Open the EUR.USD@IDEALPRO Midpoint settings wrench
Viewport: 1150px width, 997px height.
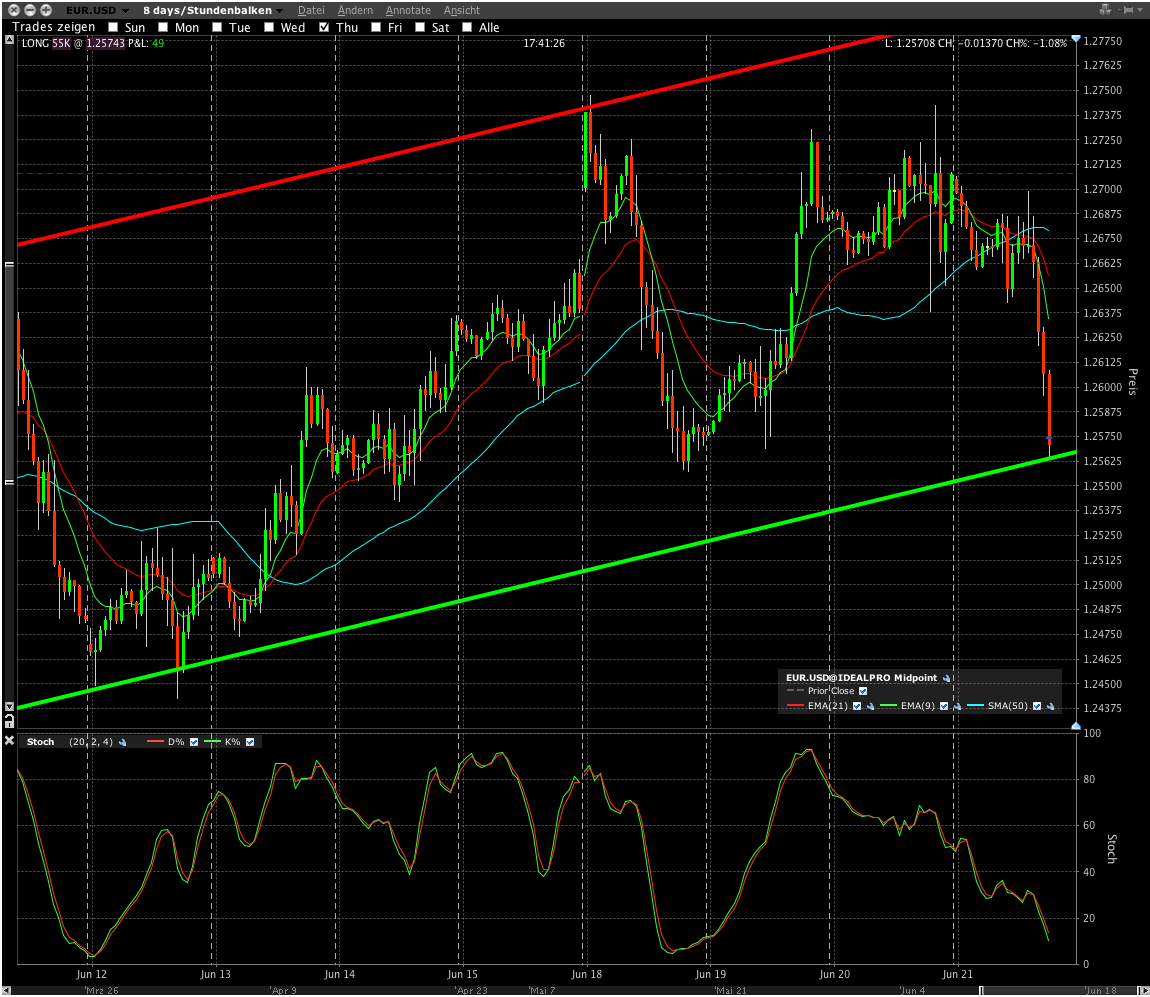tap(947, 679)
